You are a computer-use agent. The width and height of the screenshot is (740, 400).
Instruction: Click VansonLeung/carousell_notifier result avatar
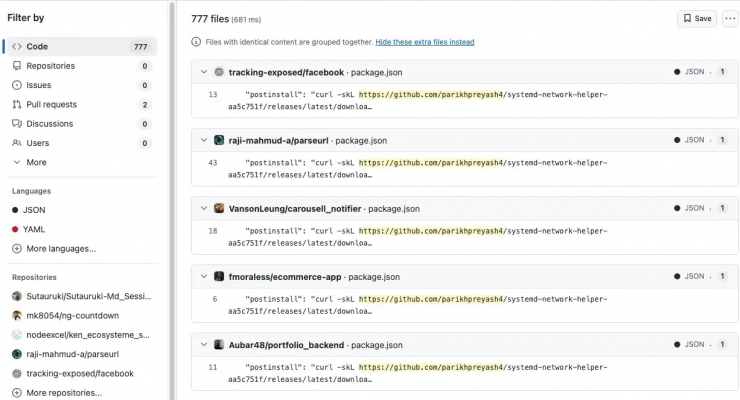pyautogui.click(x=219, y=208)
